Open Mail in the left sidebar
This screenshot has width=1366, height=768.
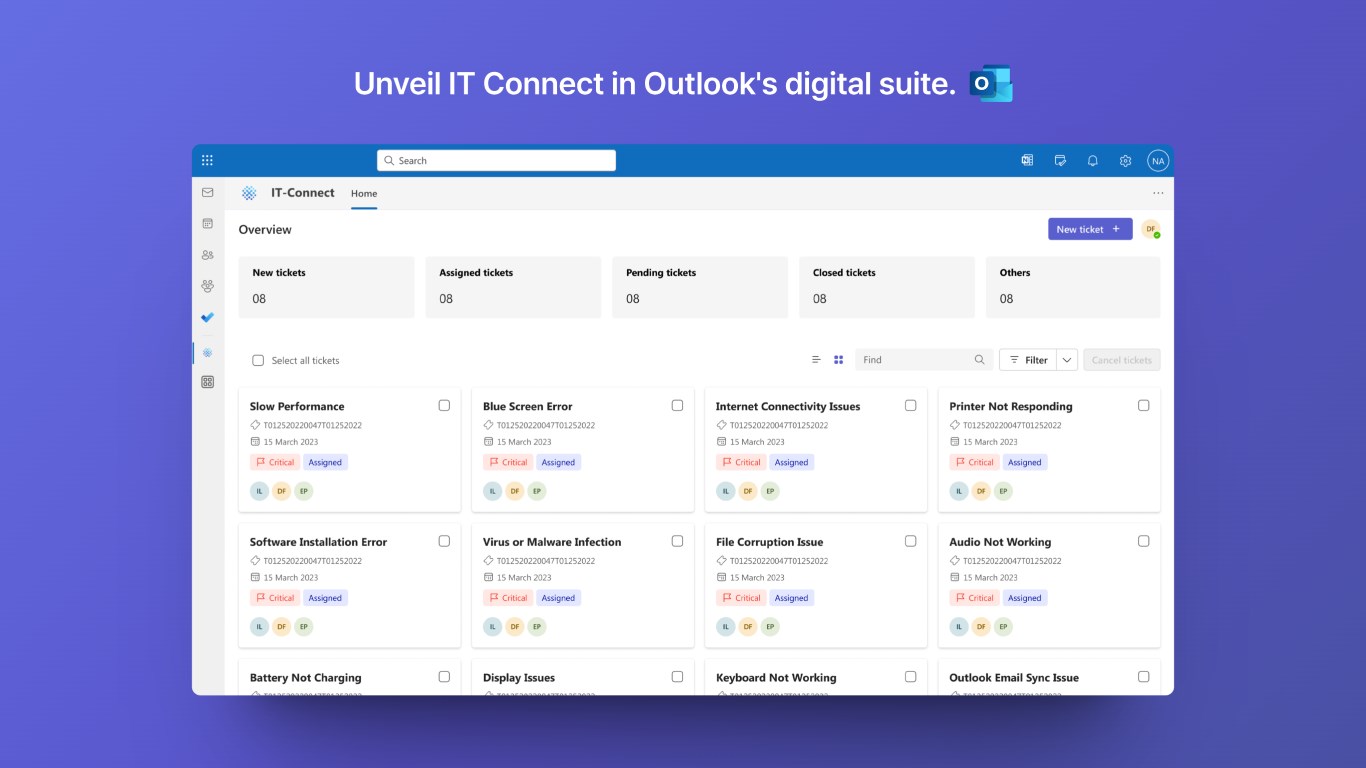coord(207,192)
